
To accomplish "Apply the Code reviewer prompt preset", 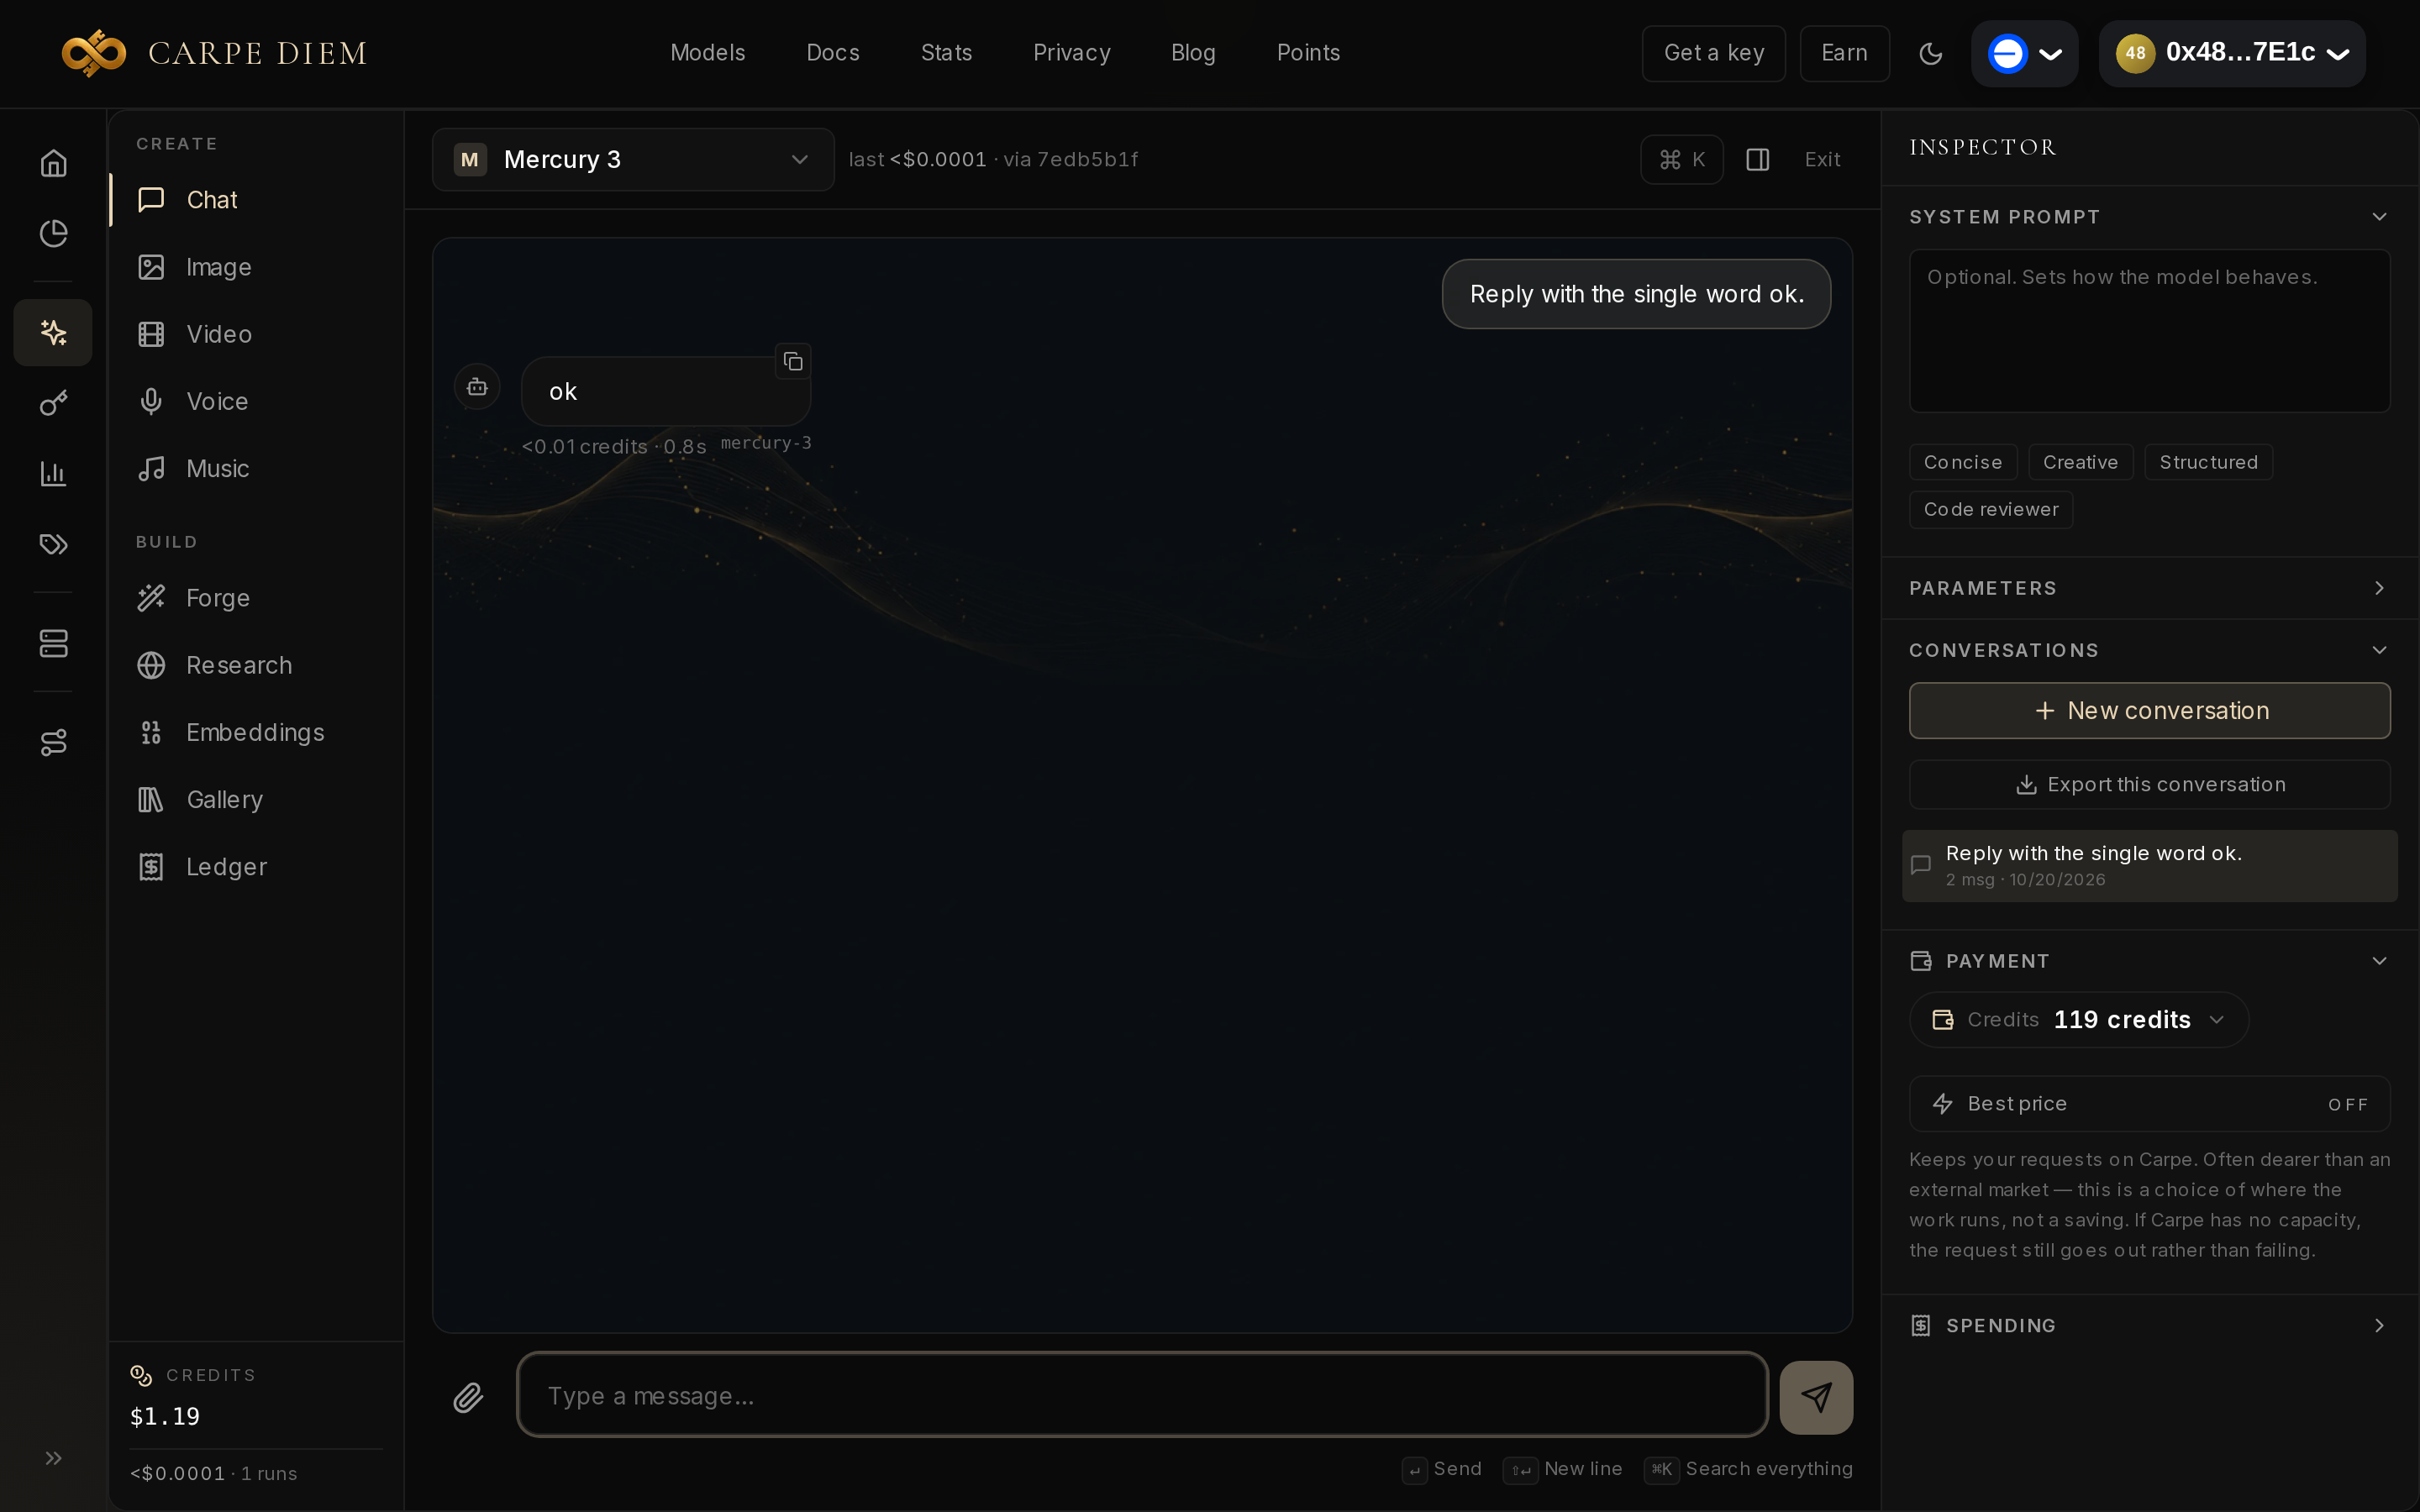I will click(x=1990, y=509).
